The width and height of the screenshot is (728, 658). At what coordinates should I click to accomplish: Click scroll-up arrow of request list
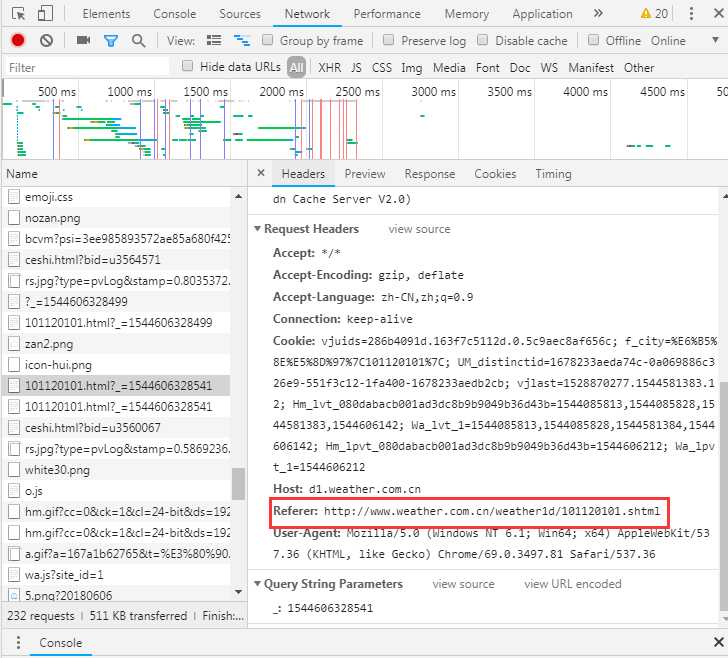238,196
